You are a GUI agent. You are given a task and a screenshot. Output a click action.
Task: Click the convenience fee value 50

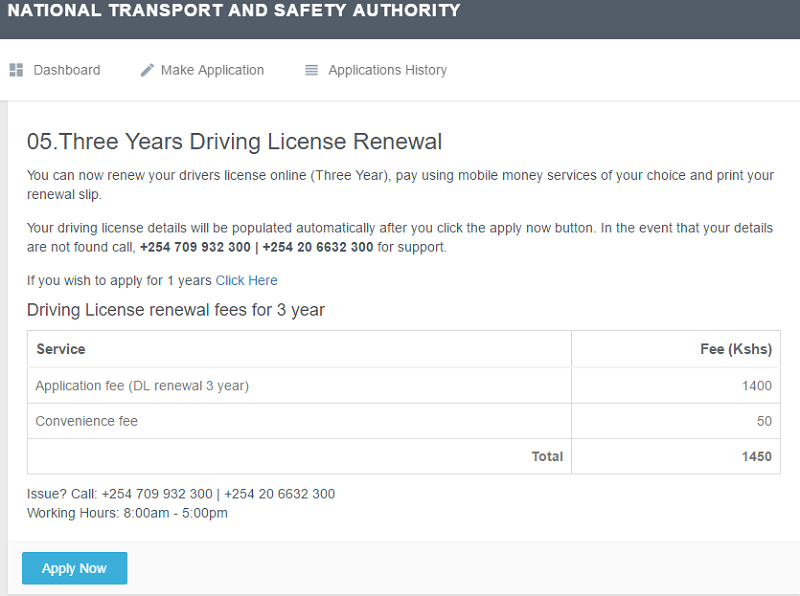[764, 421]
